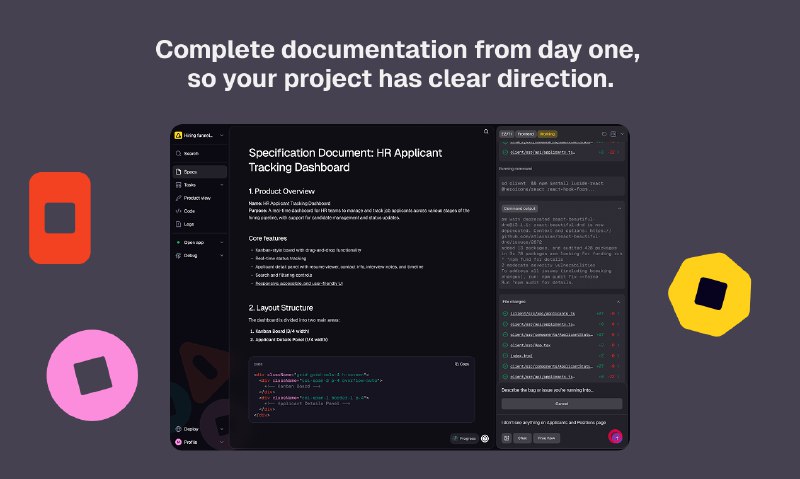Click the round avatar icon beside Progress
Screen dimensions: 800x479
coord(485,437)
